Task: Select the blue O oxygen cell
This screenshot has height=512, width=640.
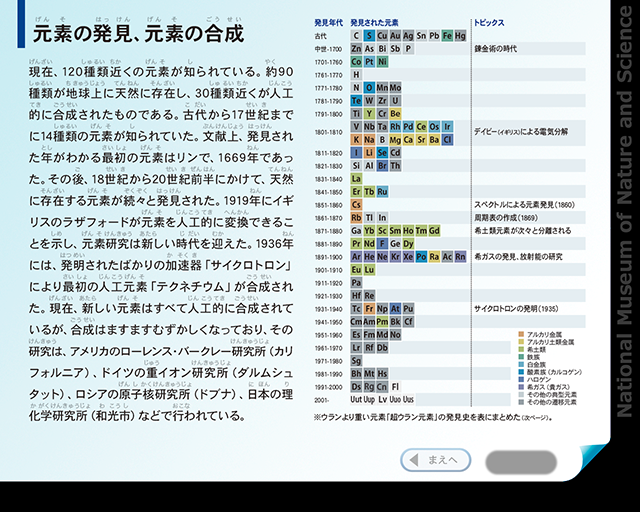Action: (x=369, y=88)
